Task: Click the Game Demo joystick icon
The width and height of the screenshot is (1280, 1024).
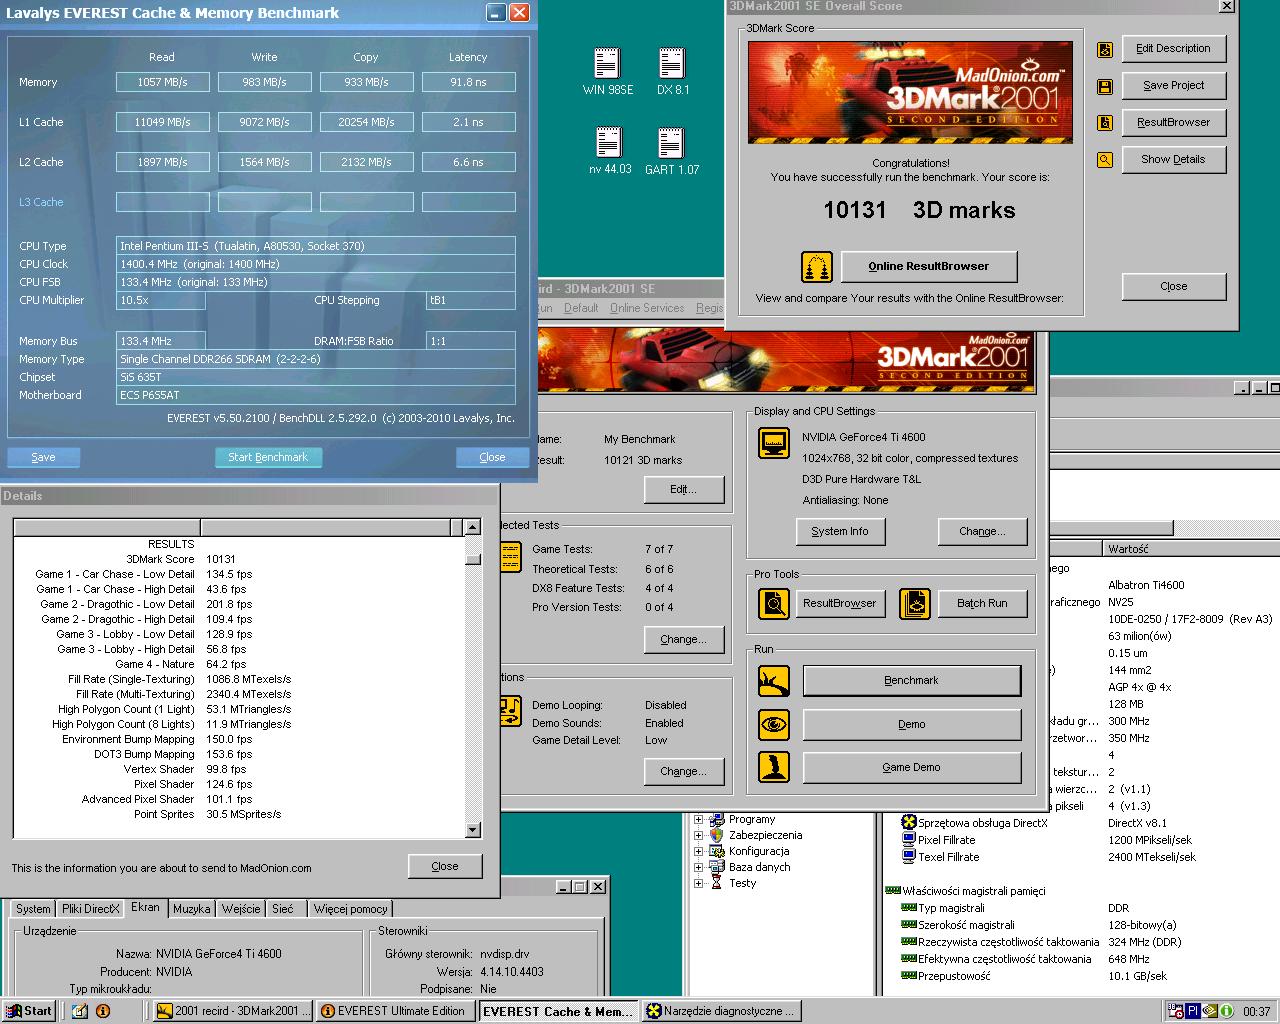Action: [x=773, y=768]
